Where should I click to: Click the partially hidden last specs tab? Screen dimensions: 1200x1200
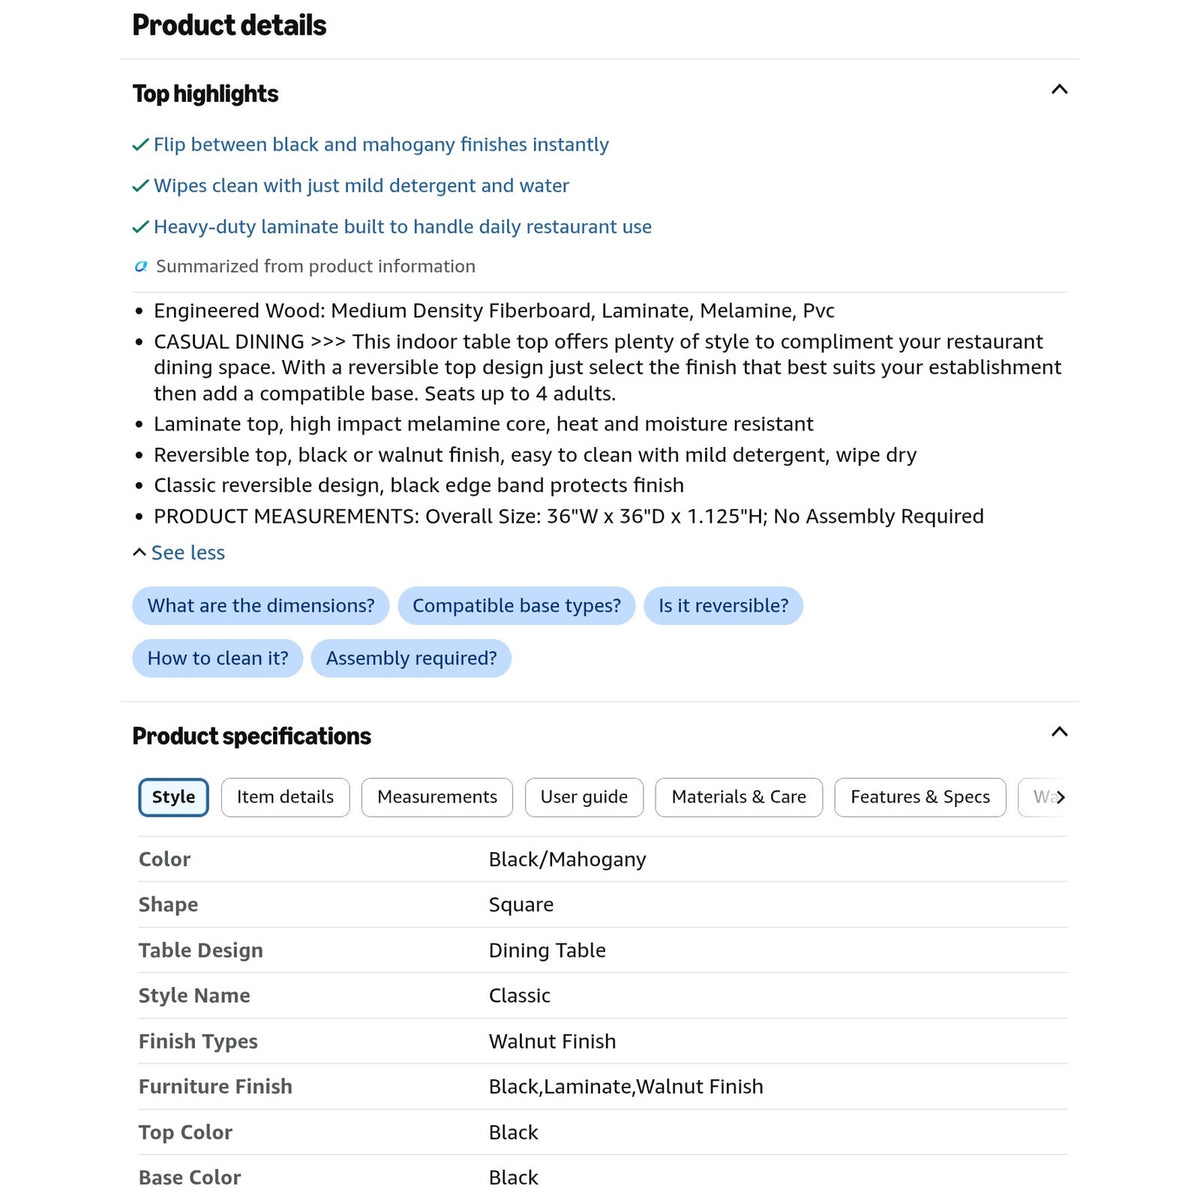(1036, 797)
